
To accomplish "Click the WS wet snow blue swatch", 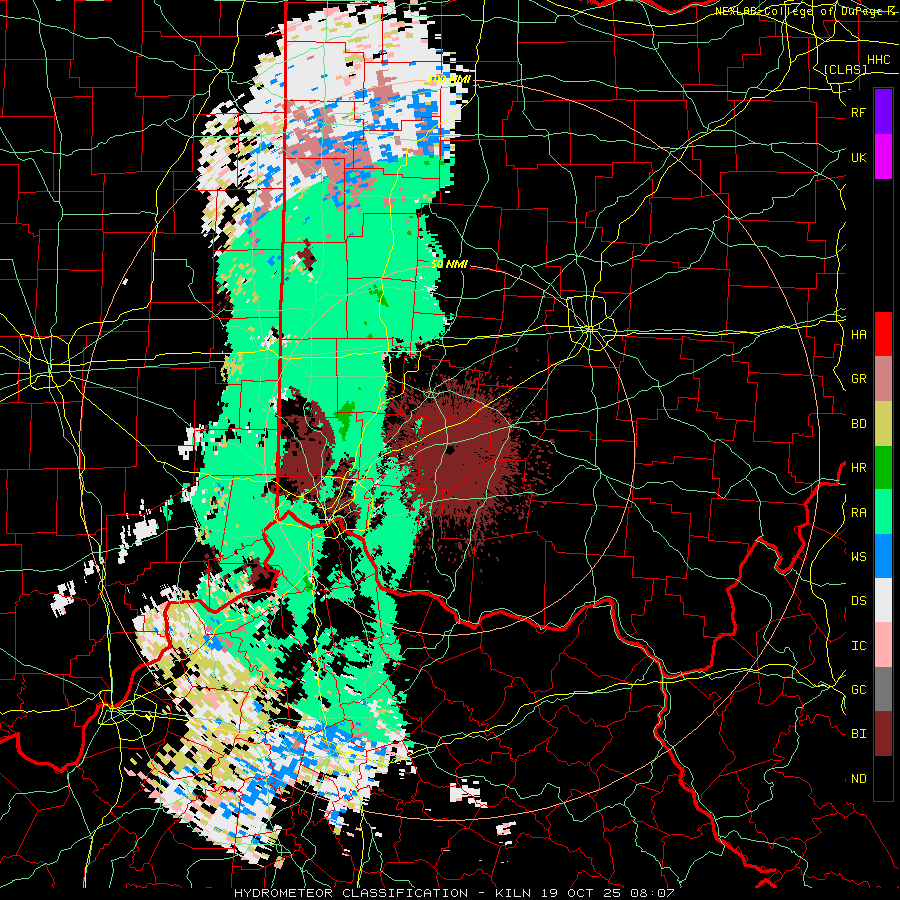I will coord(883,556).
